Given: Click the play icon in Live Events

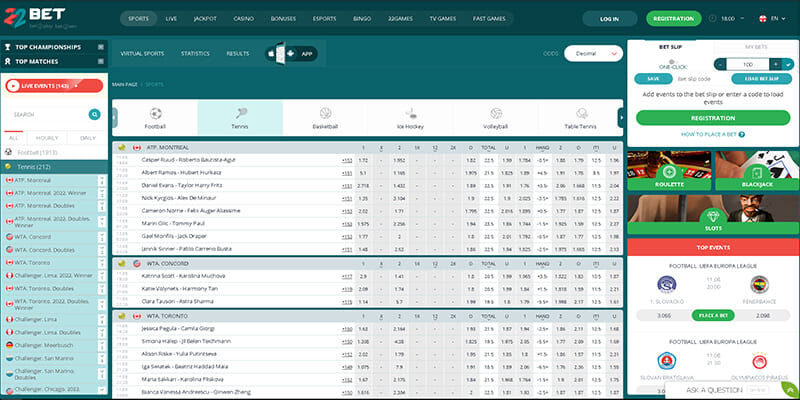Looking at the screenshot, I should 13,86.
